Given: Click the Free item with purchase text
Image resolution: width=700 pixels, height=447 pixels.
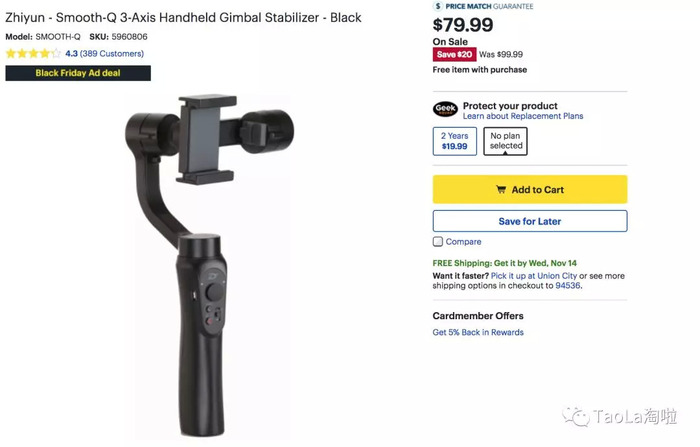Looking at the screenshot, I should [479, 70].
